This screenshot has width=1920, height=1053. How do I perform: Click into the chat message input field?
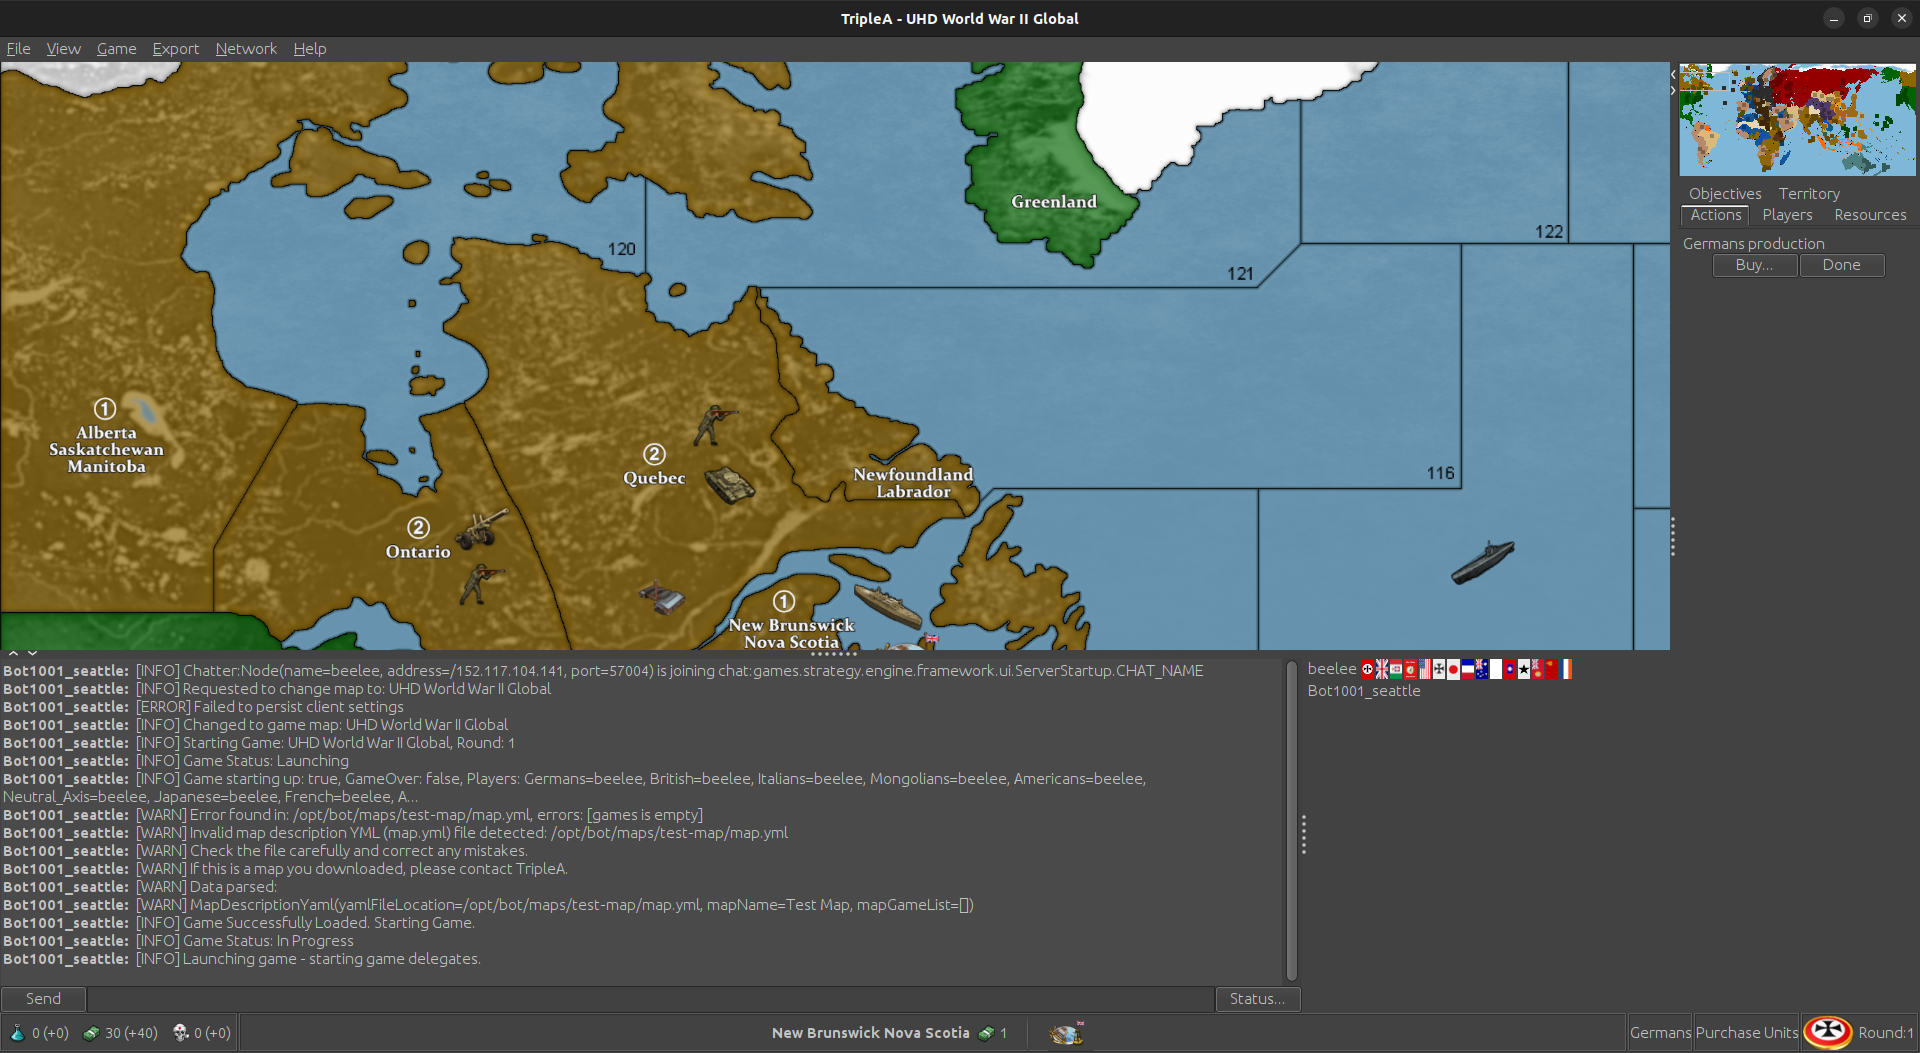650,999
